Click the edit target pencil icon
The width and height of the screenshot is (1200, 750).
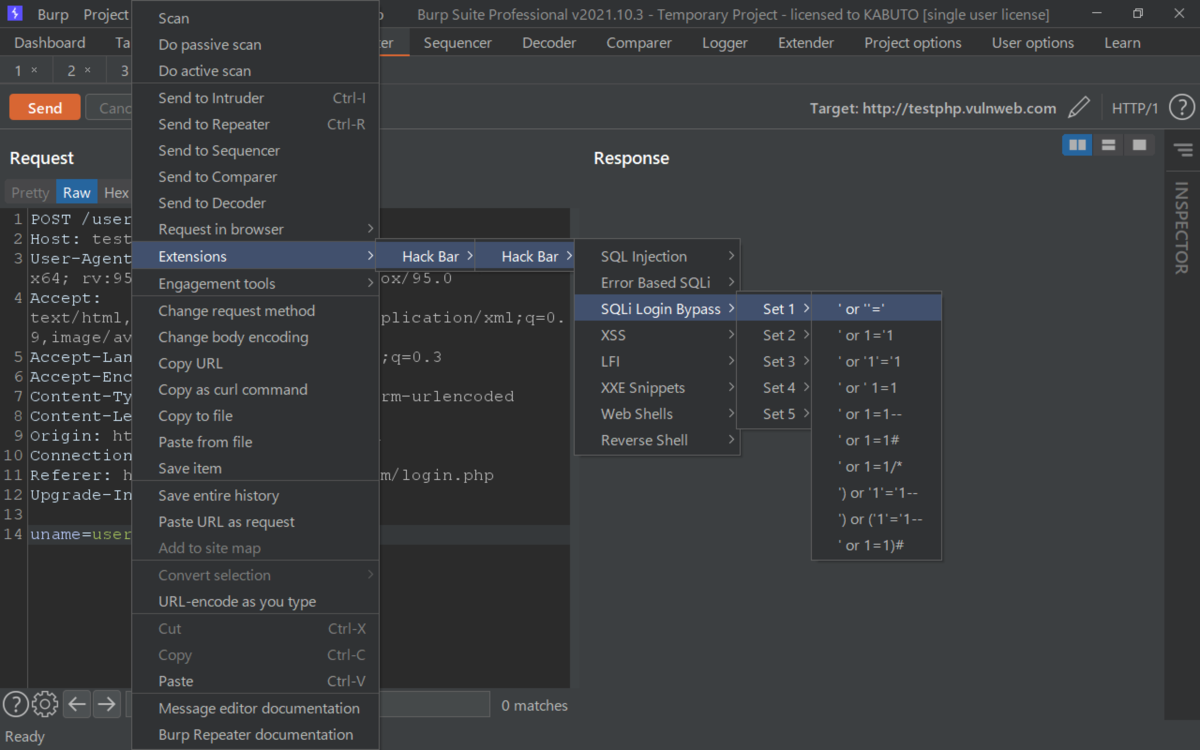click(x=1078, y=108)
